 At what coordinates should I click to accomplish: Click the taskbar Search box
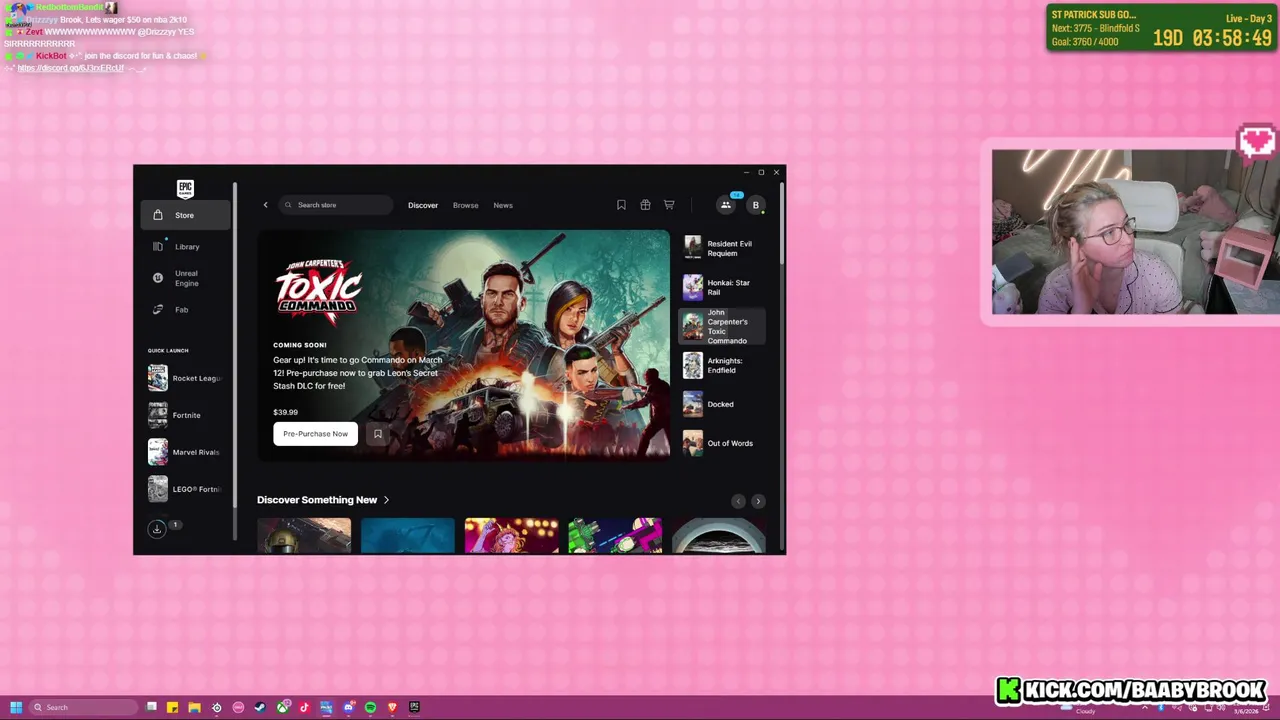tap(83, 707)
